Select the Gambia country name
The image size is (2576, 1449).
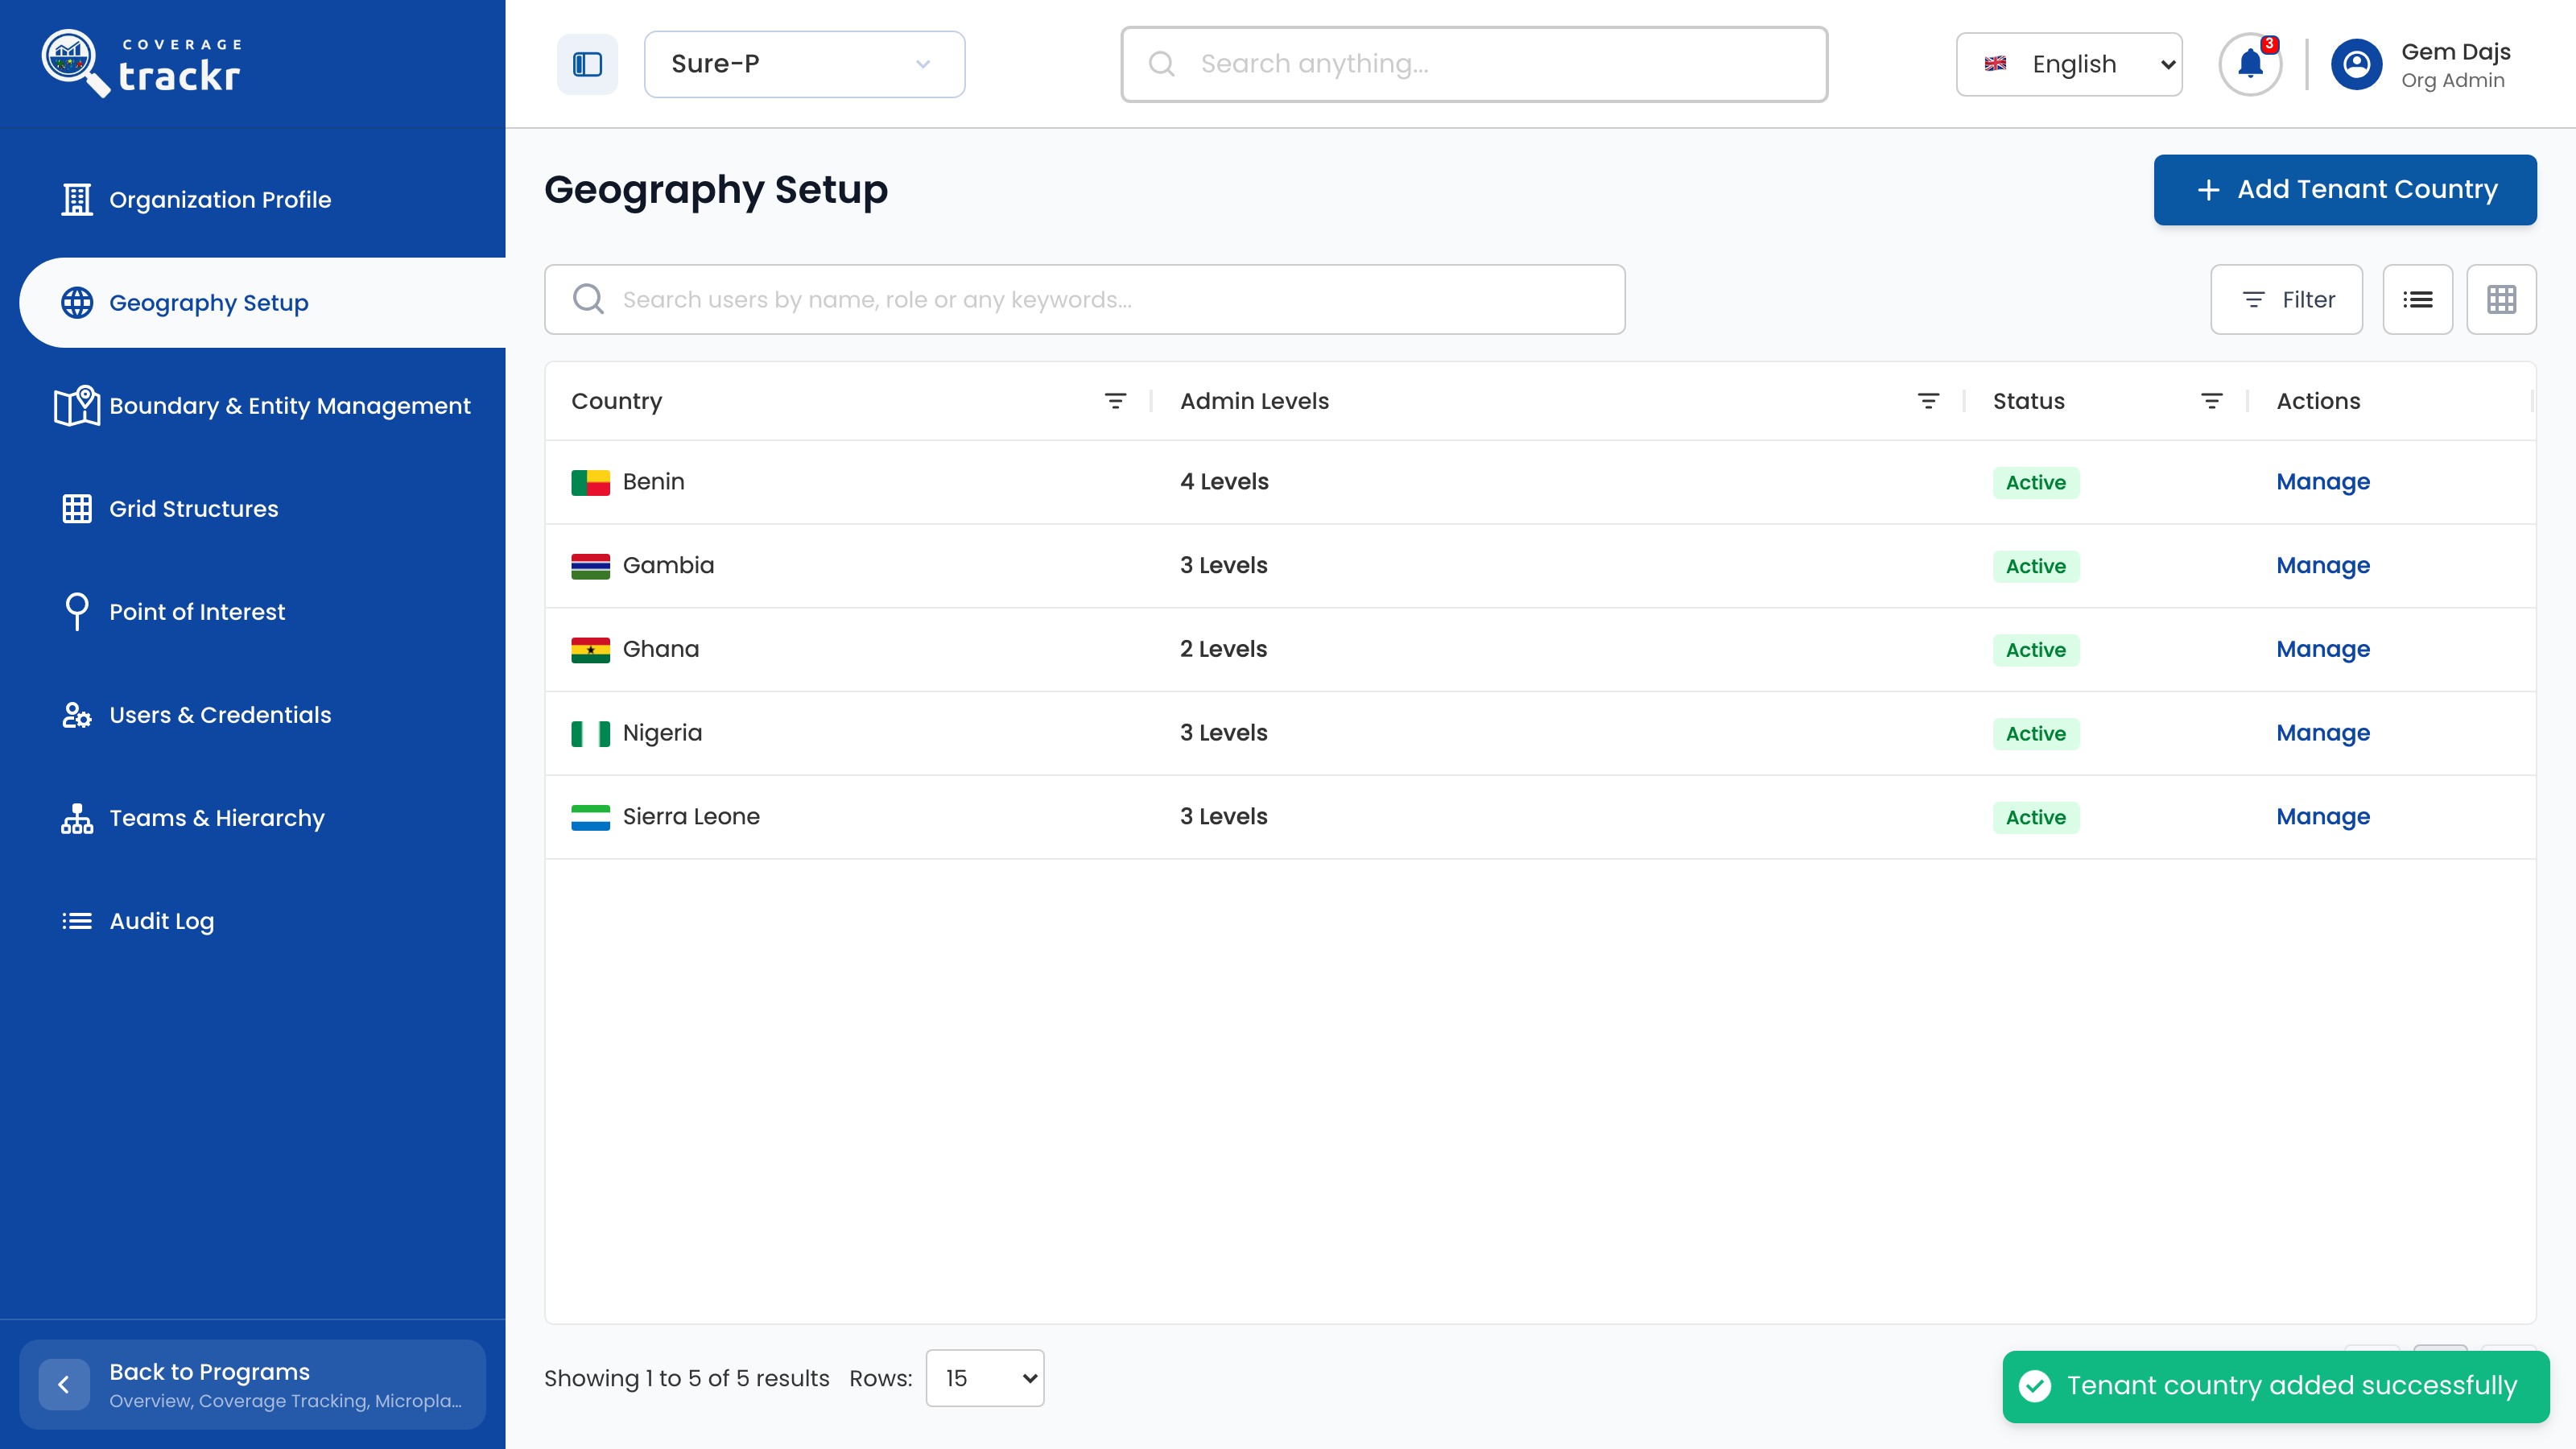point(668,566)
